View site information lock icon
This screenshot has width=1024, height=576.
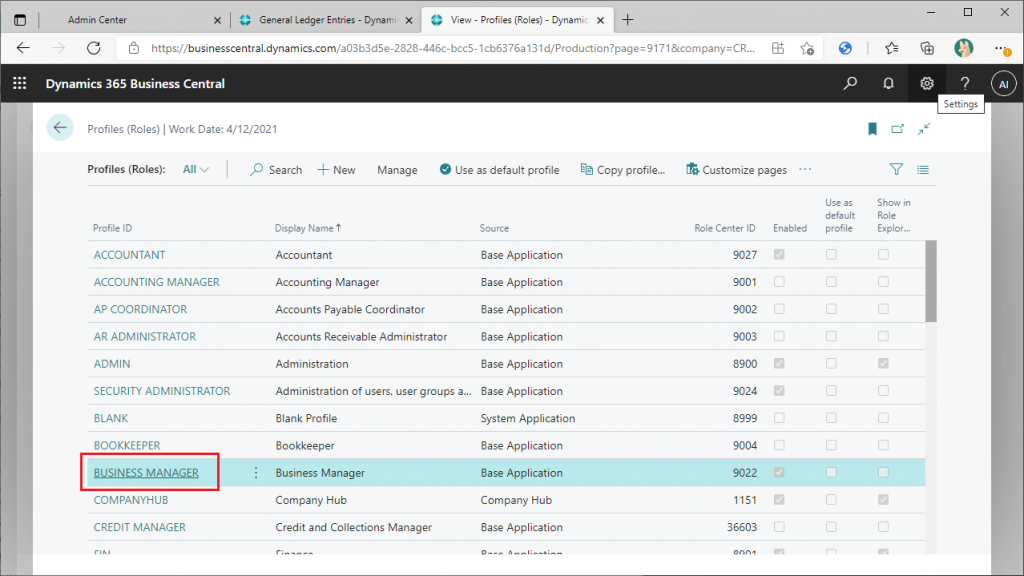click(134, 48)
